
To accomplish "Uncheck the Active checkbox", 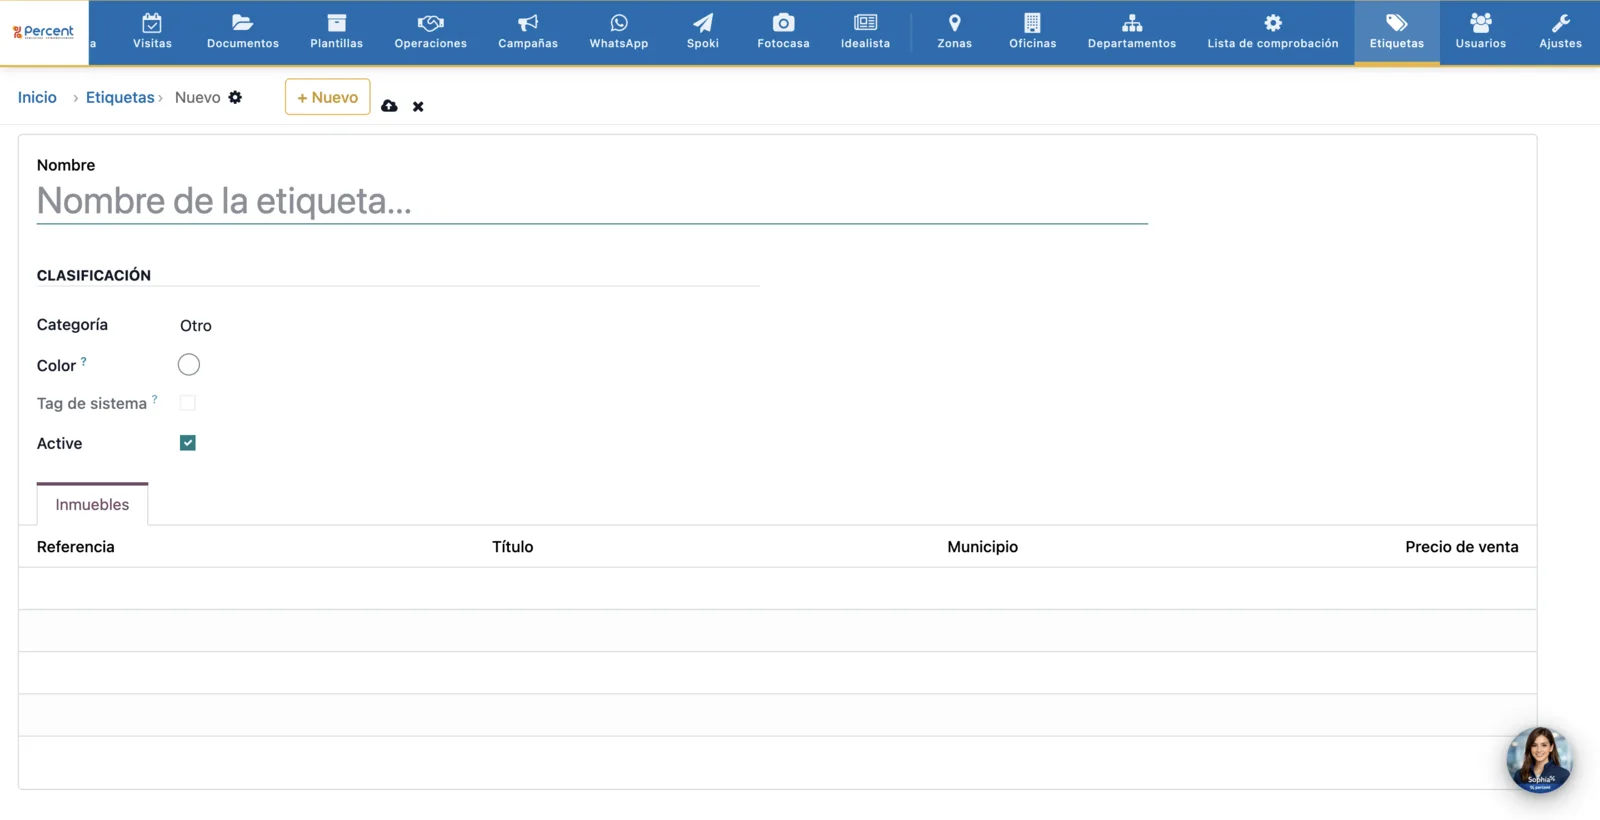I will [x=188, y=443].
